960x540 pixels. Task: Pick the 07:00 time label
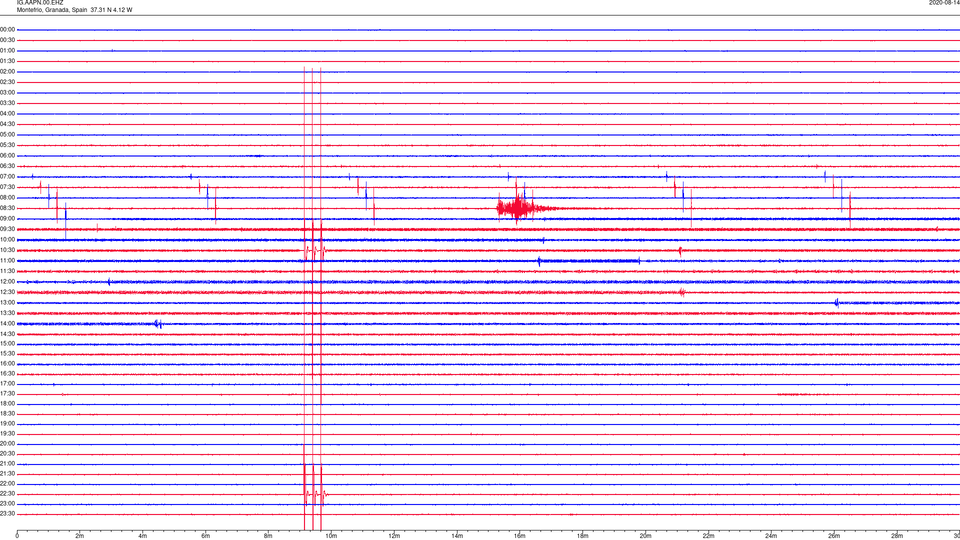click(x=8, y=176)
